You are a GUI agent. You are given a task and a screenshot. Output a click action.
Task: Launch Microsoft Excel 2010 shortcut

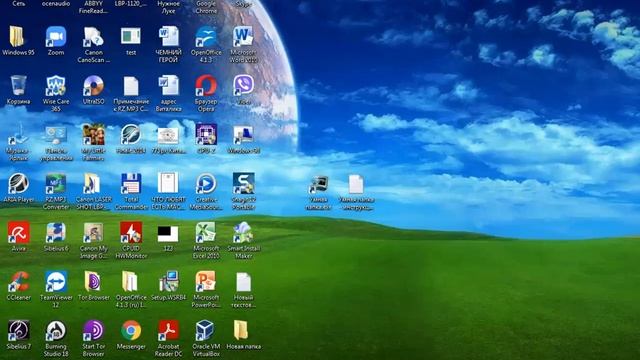206,233
